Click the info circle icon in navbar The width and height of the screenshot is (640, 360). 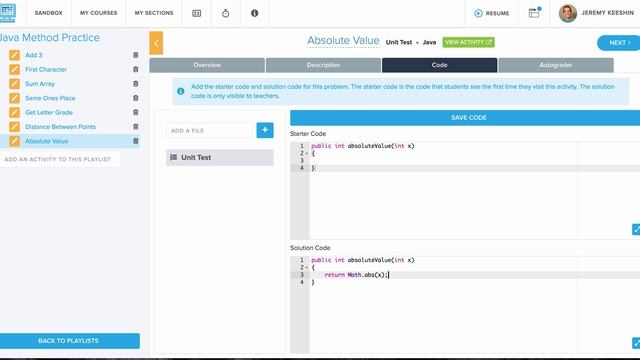pos(254,13)
